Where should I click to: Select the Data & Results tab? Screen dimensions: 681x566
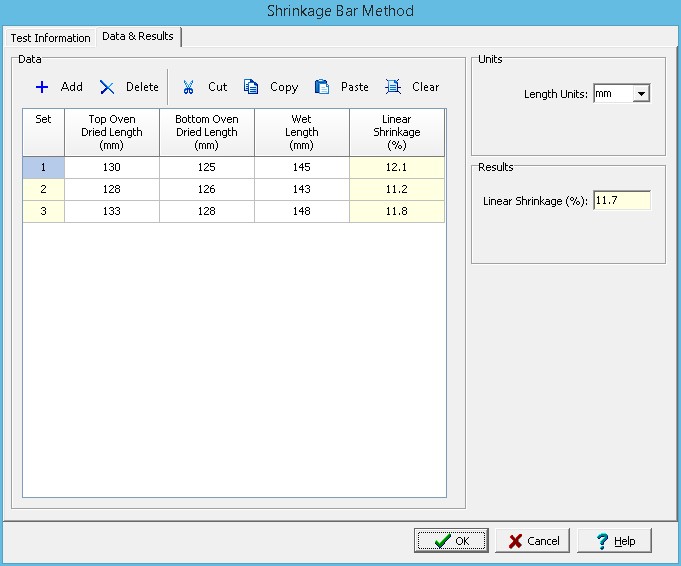pyautogui.click(x=137, y=37)
